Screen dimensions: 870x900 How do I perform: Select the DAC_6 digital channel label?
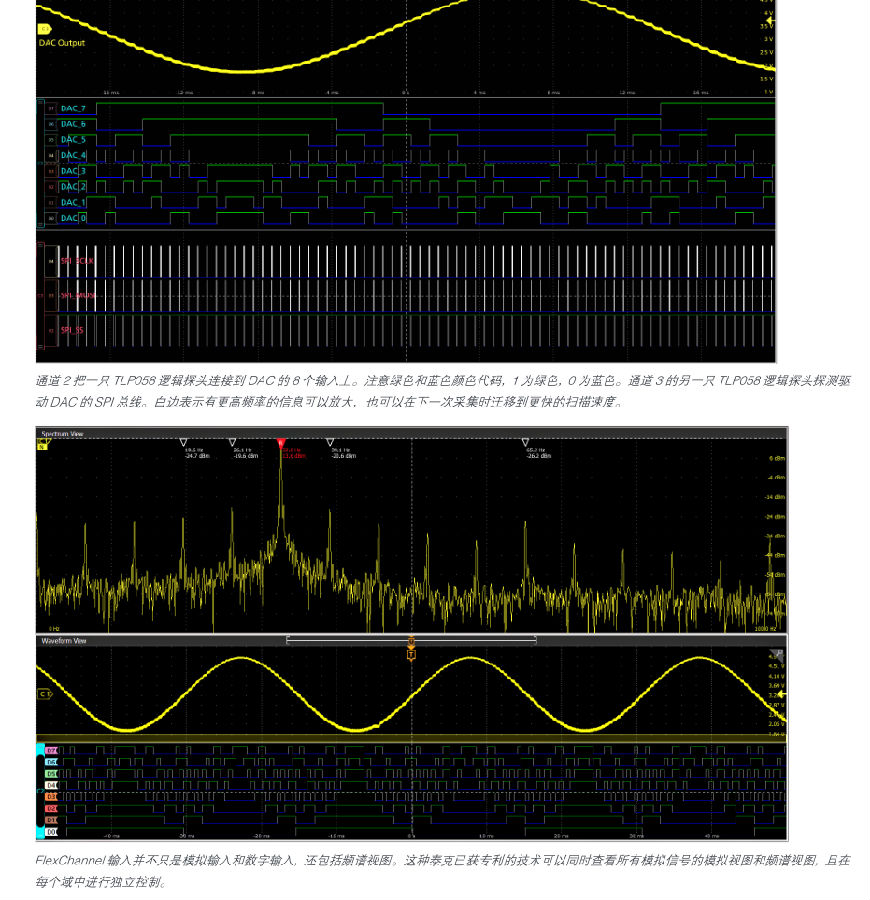point(73,124)
